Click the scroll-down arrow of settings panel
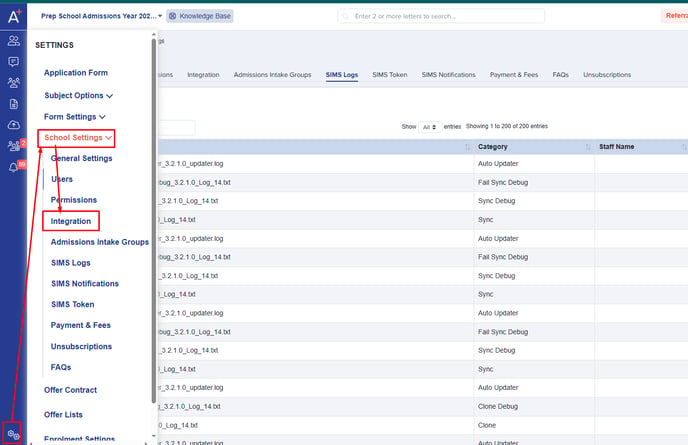The height and width of the screenshot is (445, 688). pos(154,436)
